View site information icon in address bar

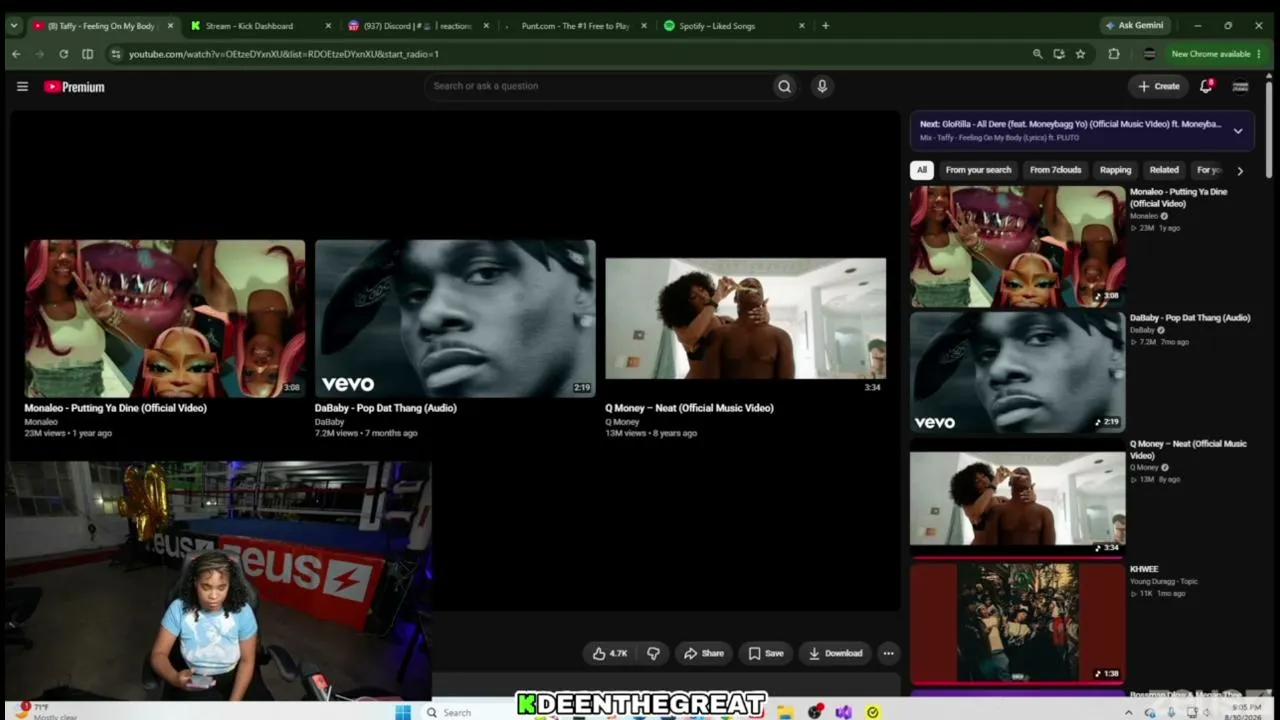115,54
